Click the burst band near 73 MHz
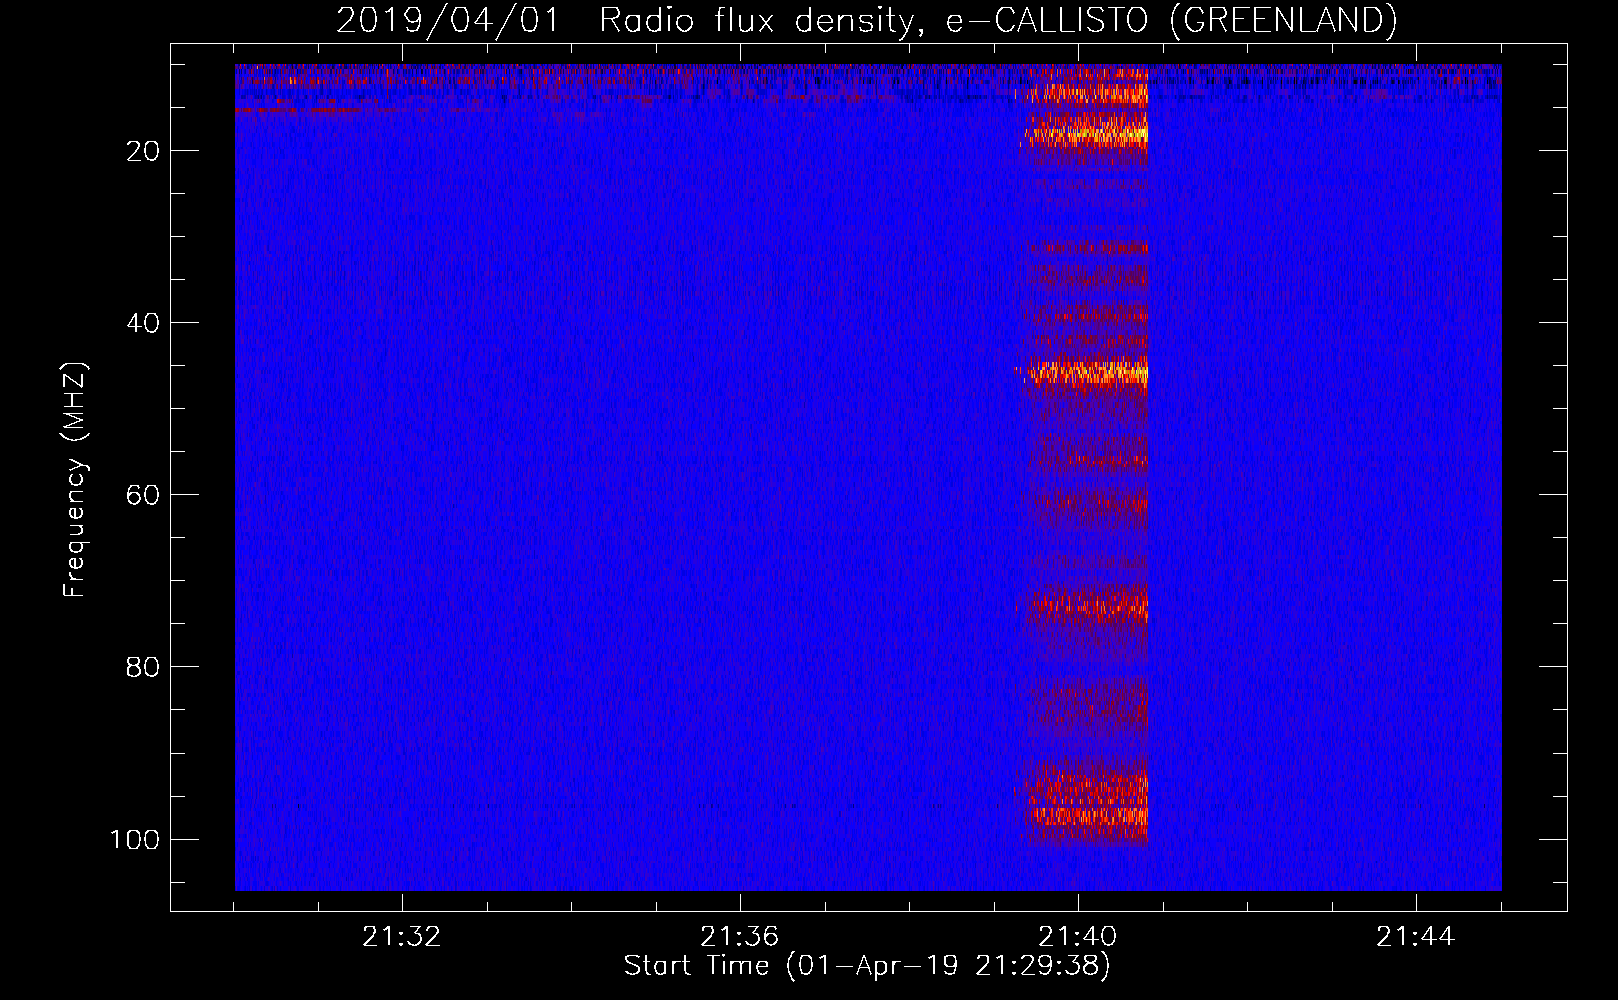This screenshot has height=1000, width=1618. 1083,605
